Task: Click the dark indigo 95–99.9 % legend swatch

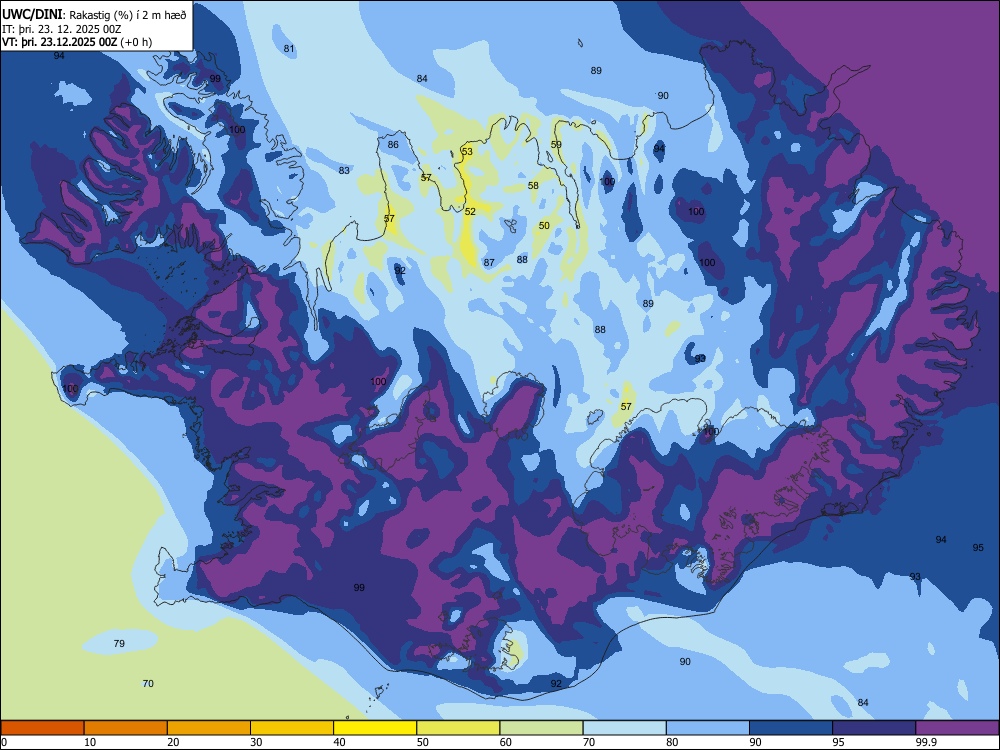Action: click(874, 728)
